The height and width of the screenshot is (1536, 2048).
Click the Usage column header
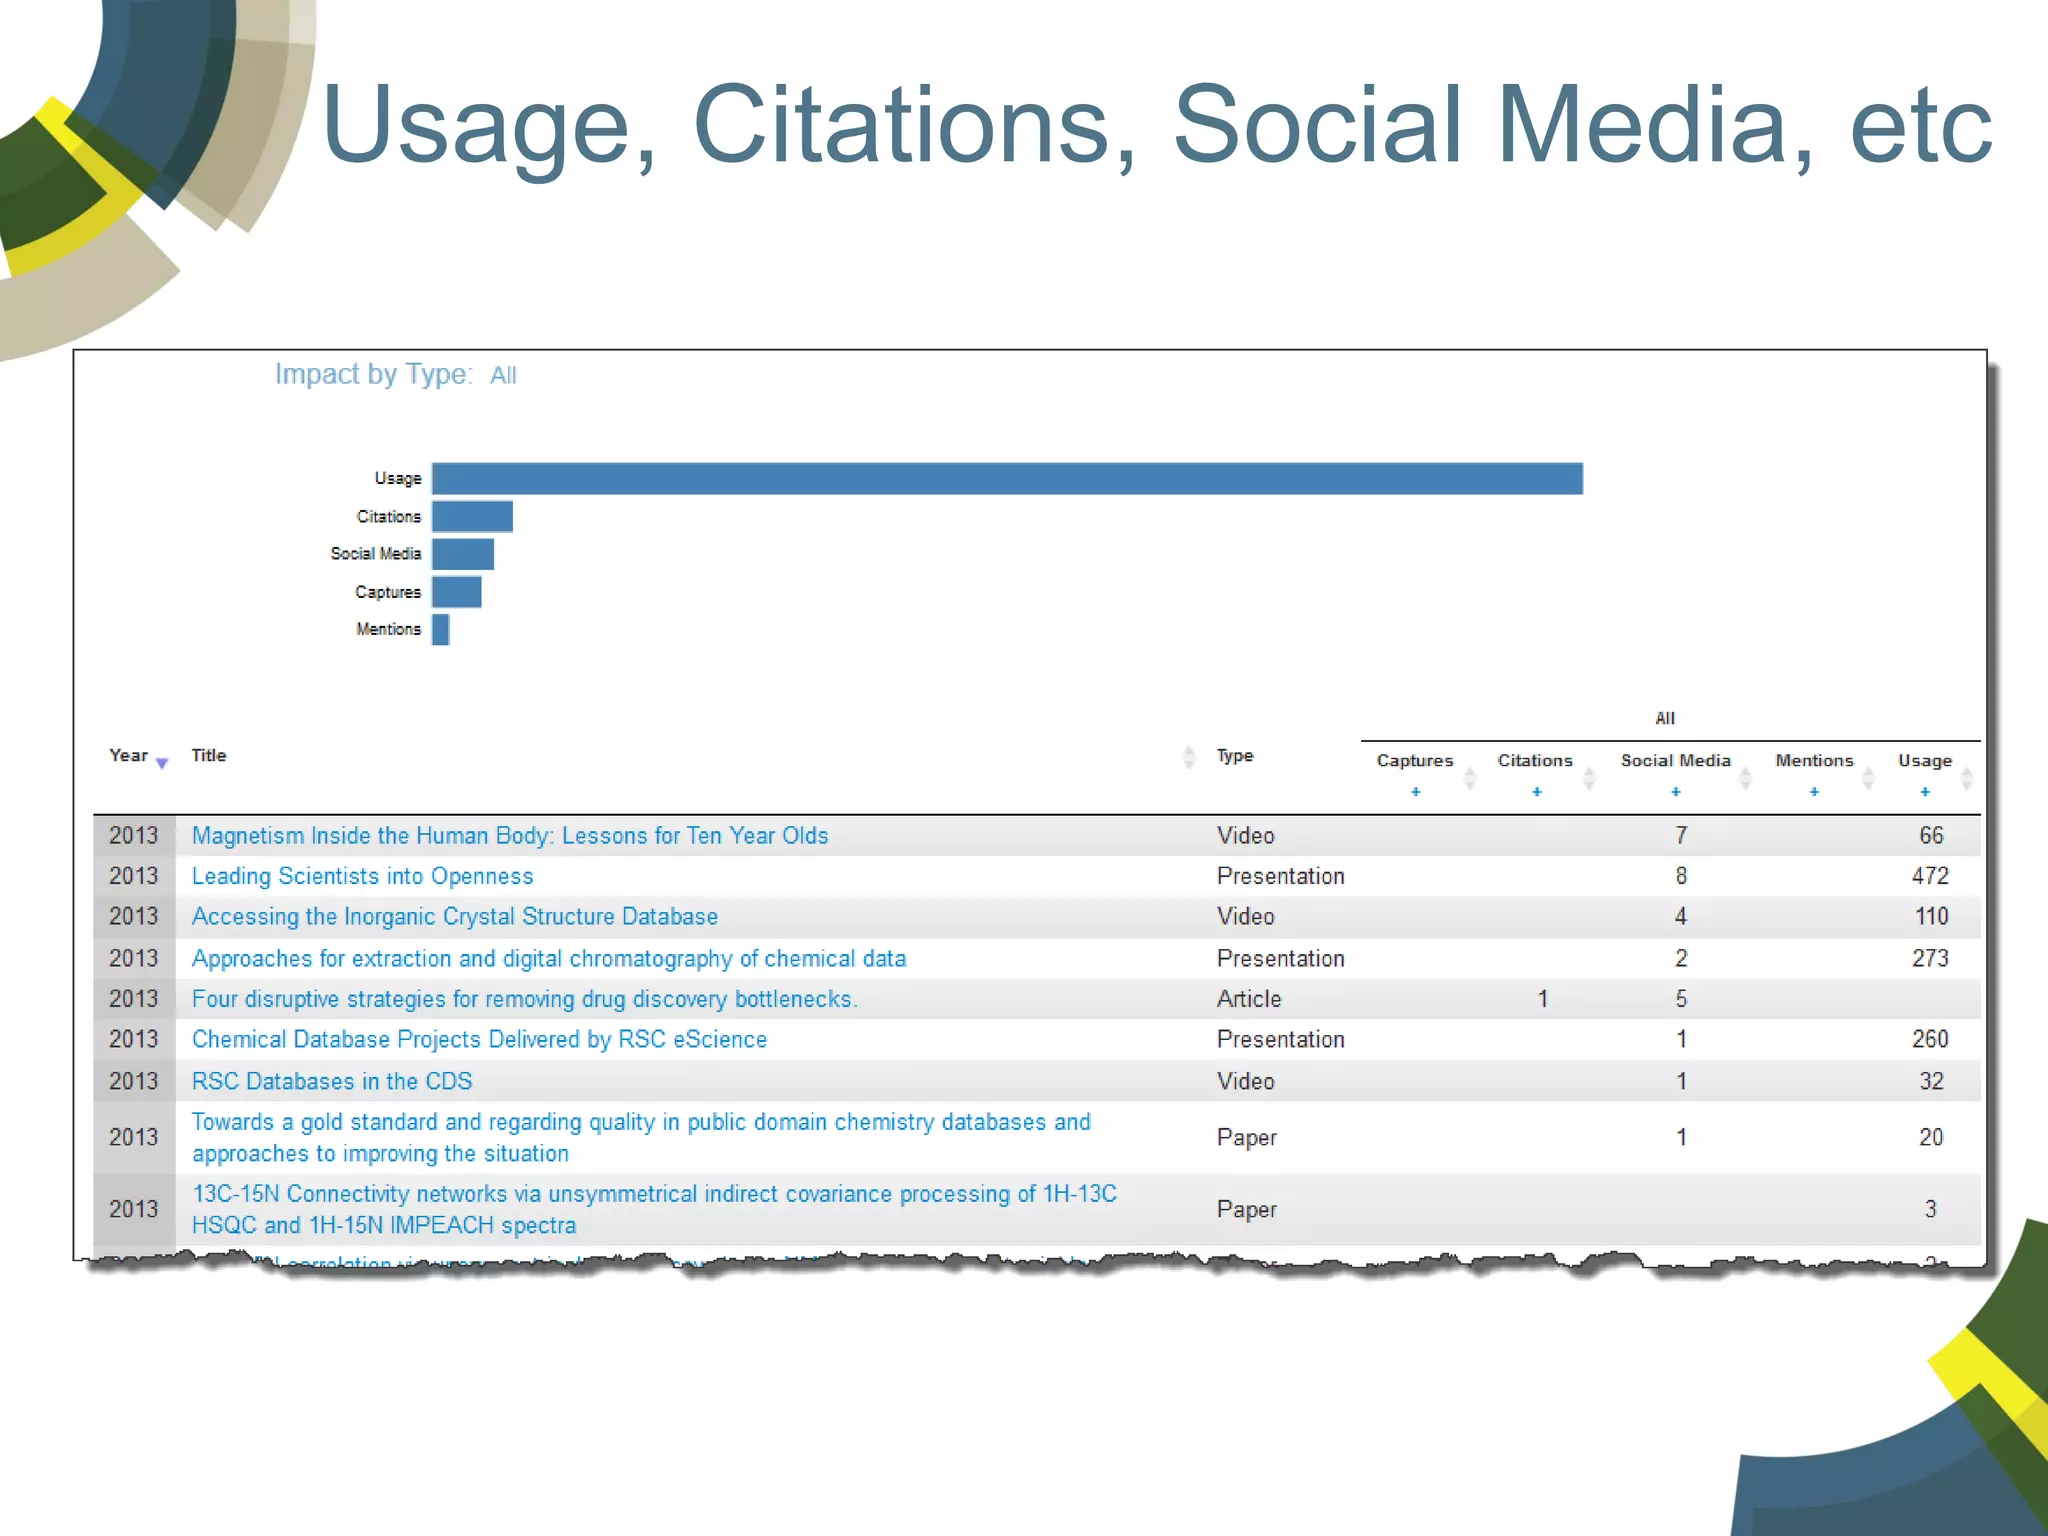(x=1925, y=761)
